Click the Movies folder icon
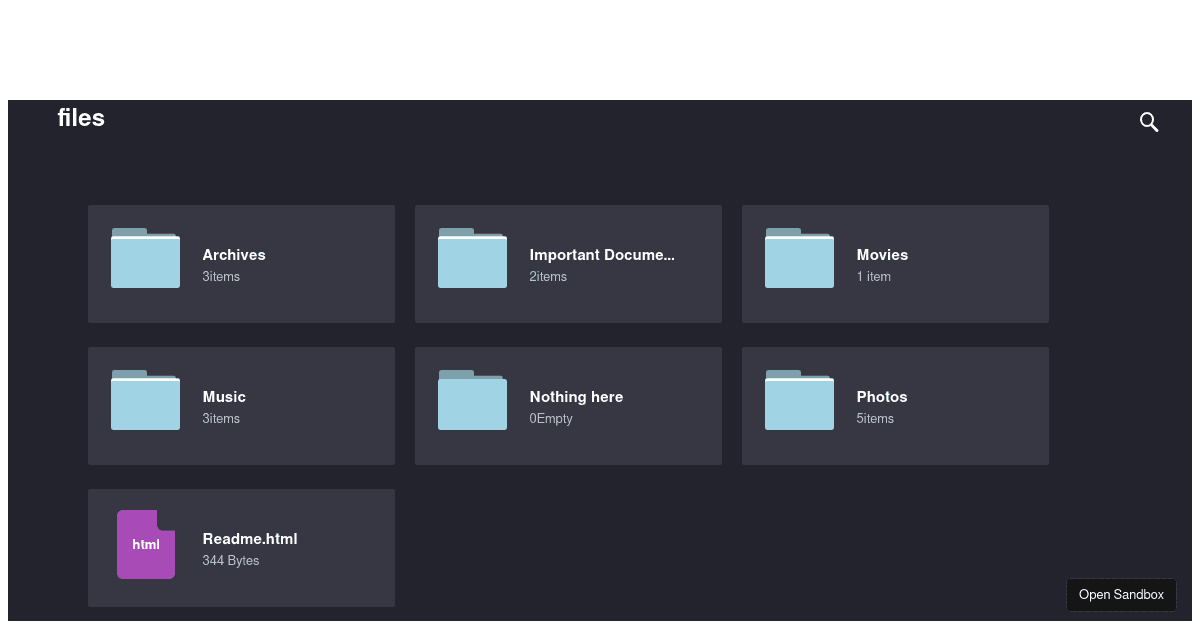Screen dimensions: 1200x630 pos(799,258)
